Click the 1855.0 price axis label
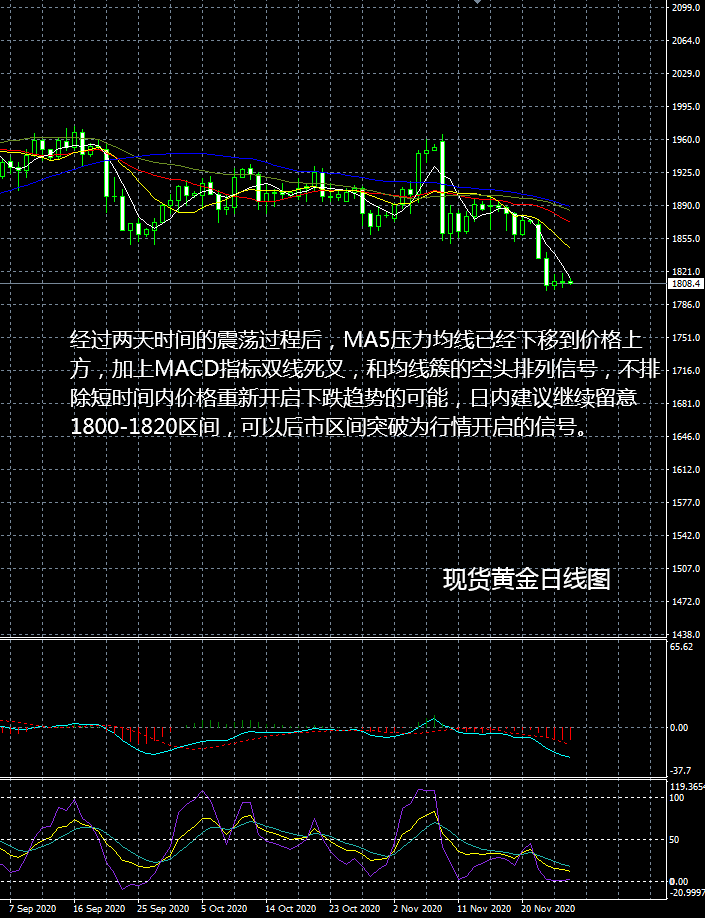This screenshot has height=918, width=705. click(686, 239)
